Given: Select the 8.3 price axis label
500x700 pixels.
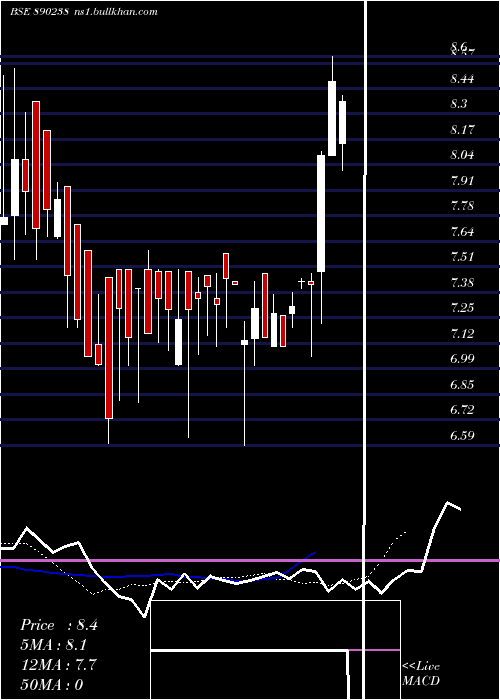Looking at the screenshot, I should click(459, 104).
